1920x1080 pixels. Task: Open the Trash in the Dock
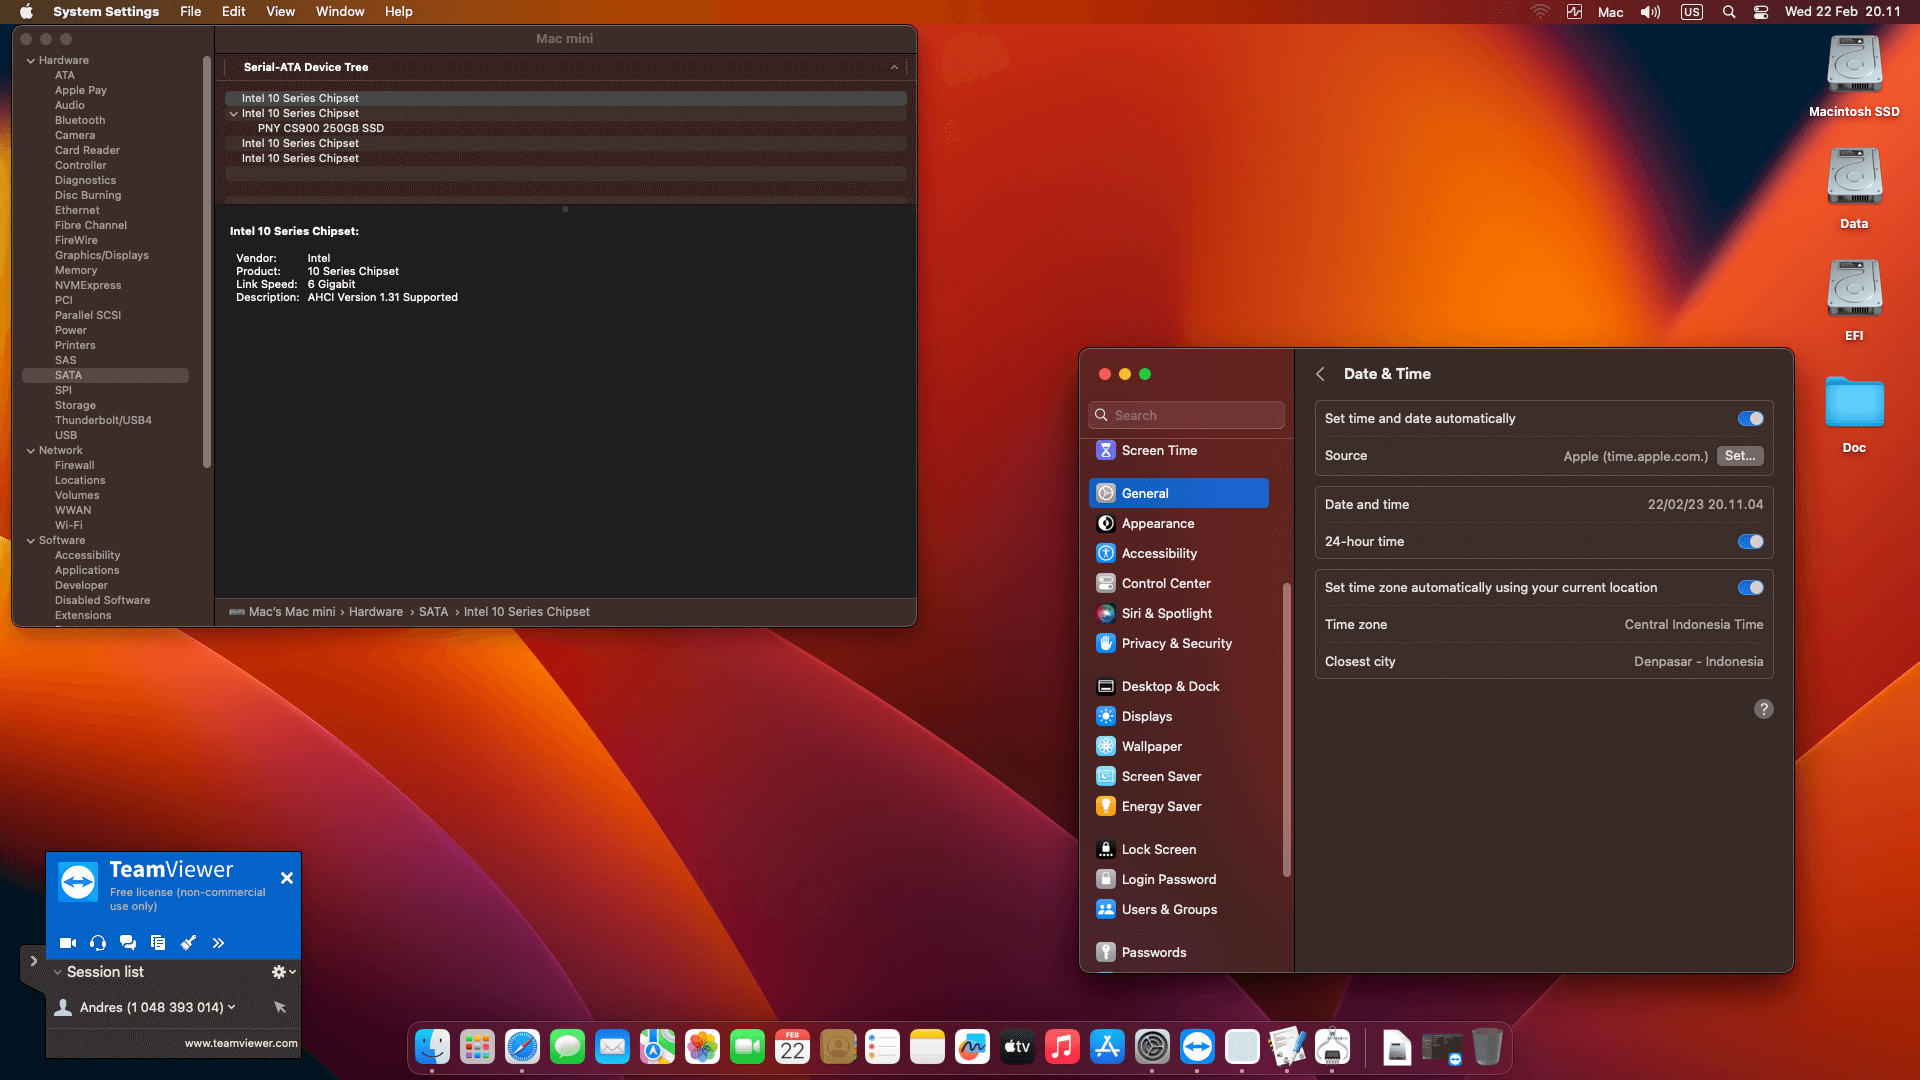click(1487, 1047)
